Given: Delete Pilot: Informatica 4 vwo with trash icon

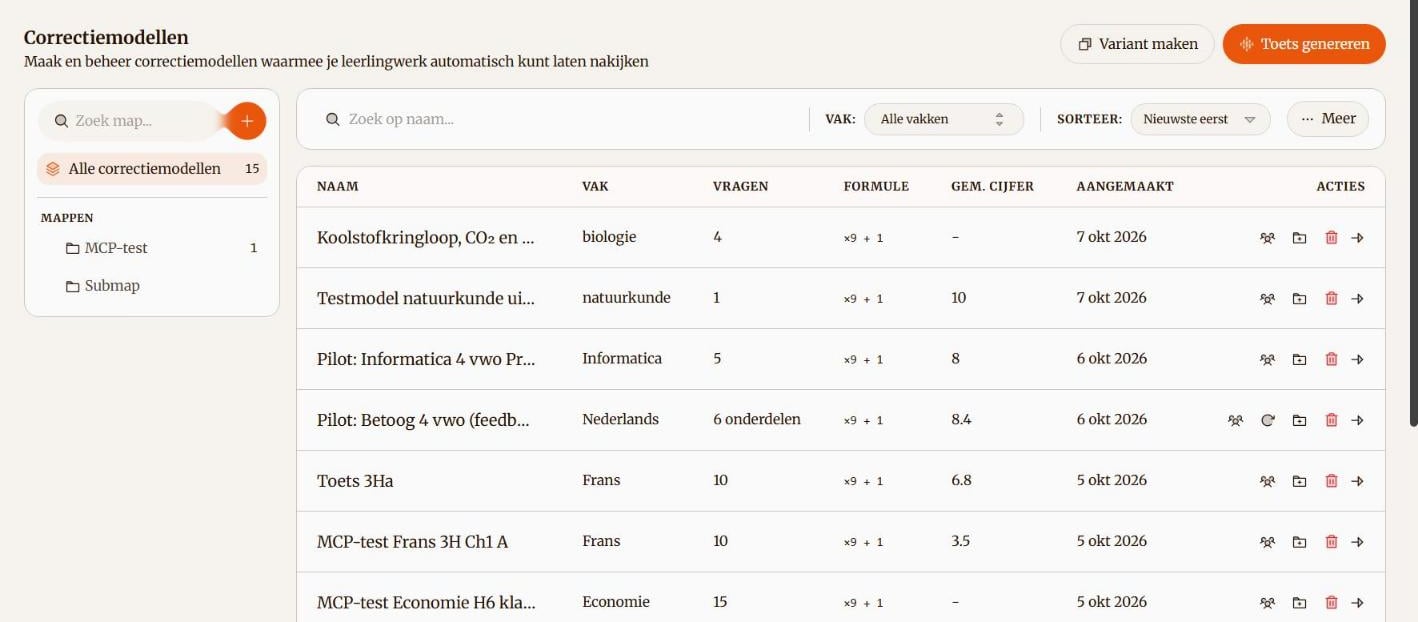Looking at the screenshot, I should point(1331,360).
